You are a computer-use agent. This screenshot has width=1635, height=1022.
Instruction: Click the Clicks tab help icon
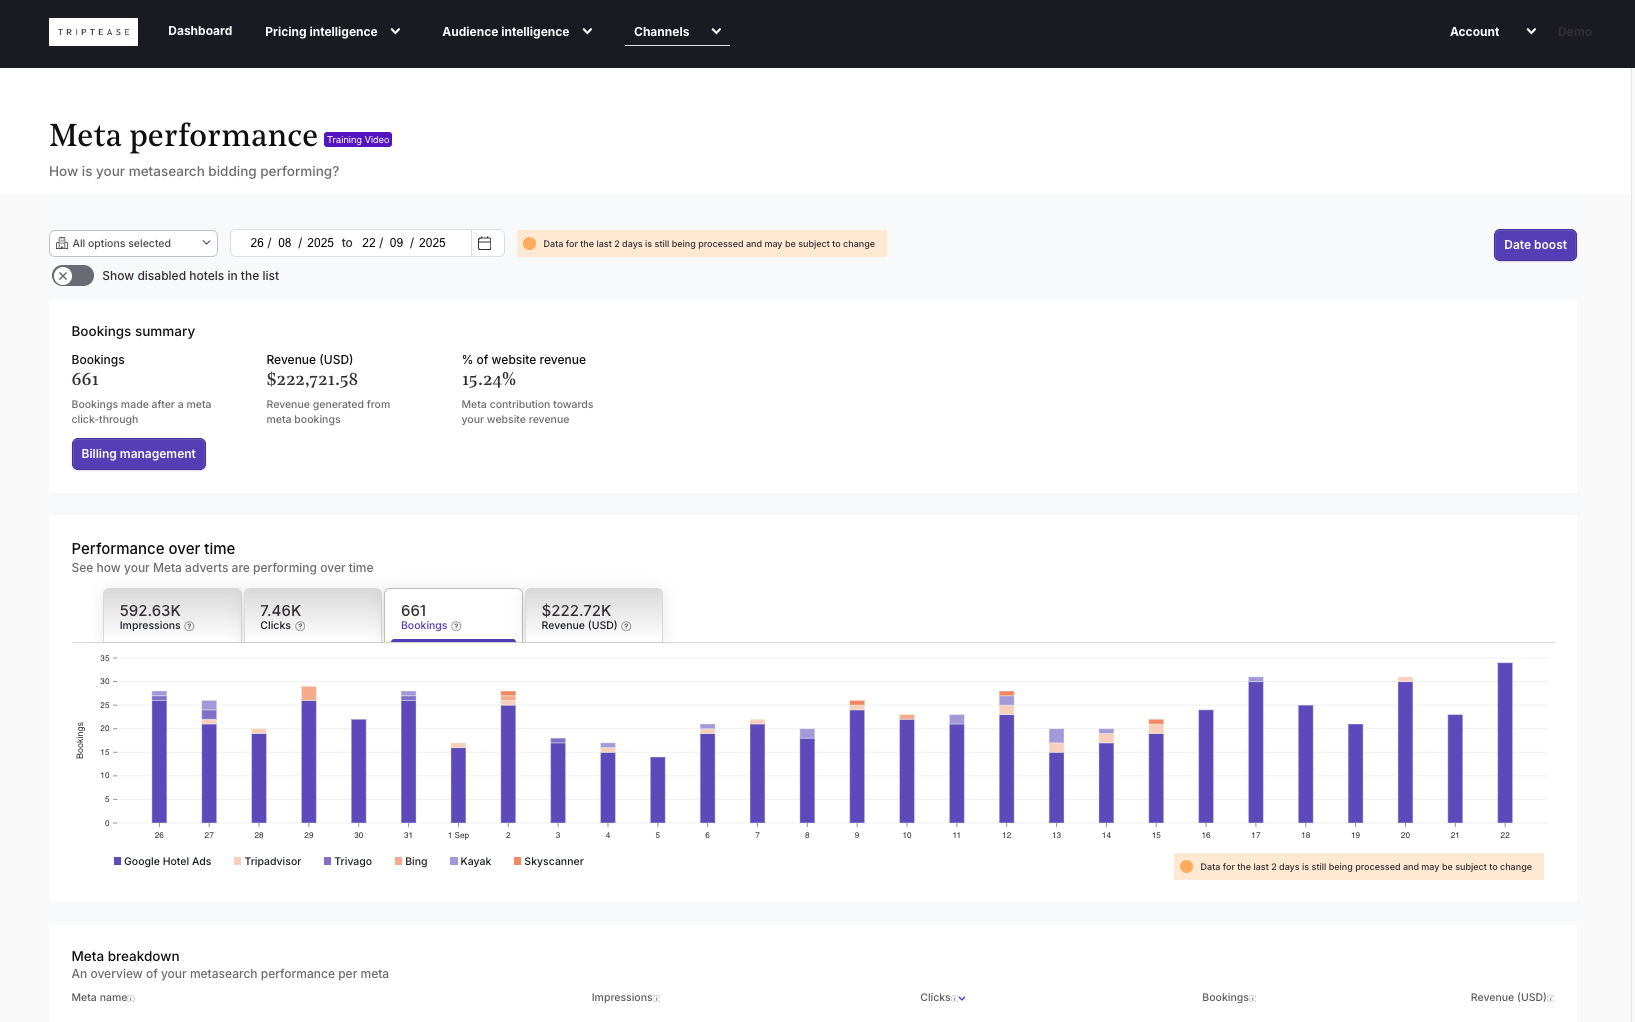click(300, 626)
